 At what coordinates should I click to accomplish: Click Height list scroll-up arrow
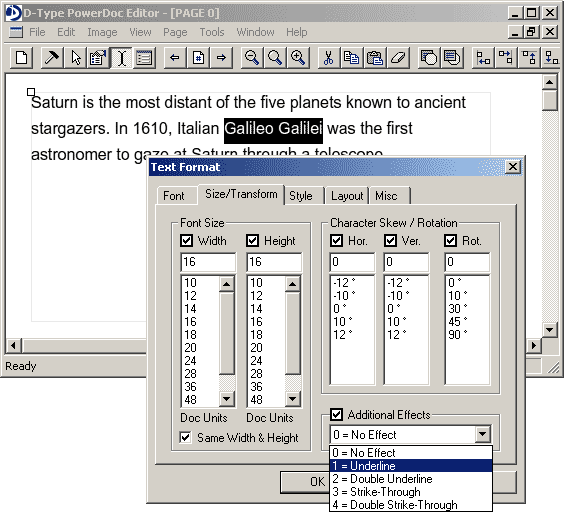pyautogui.click(x=292, y=284)
